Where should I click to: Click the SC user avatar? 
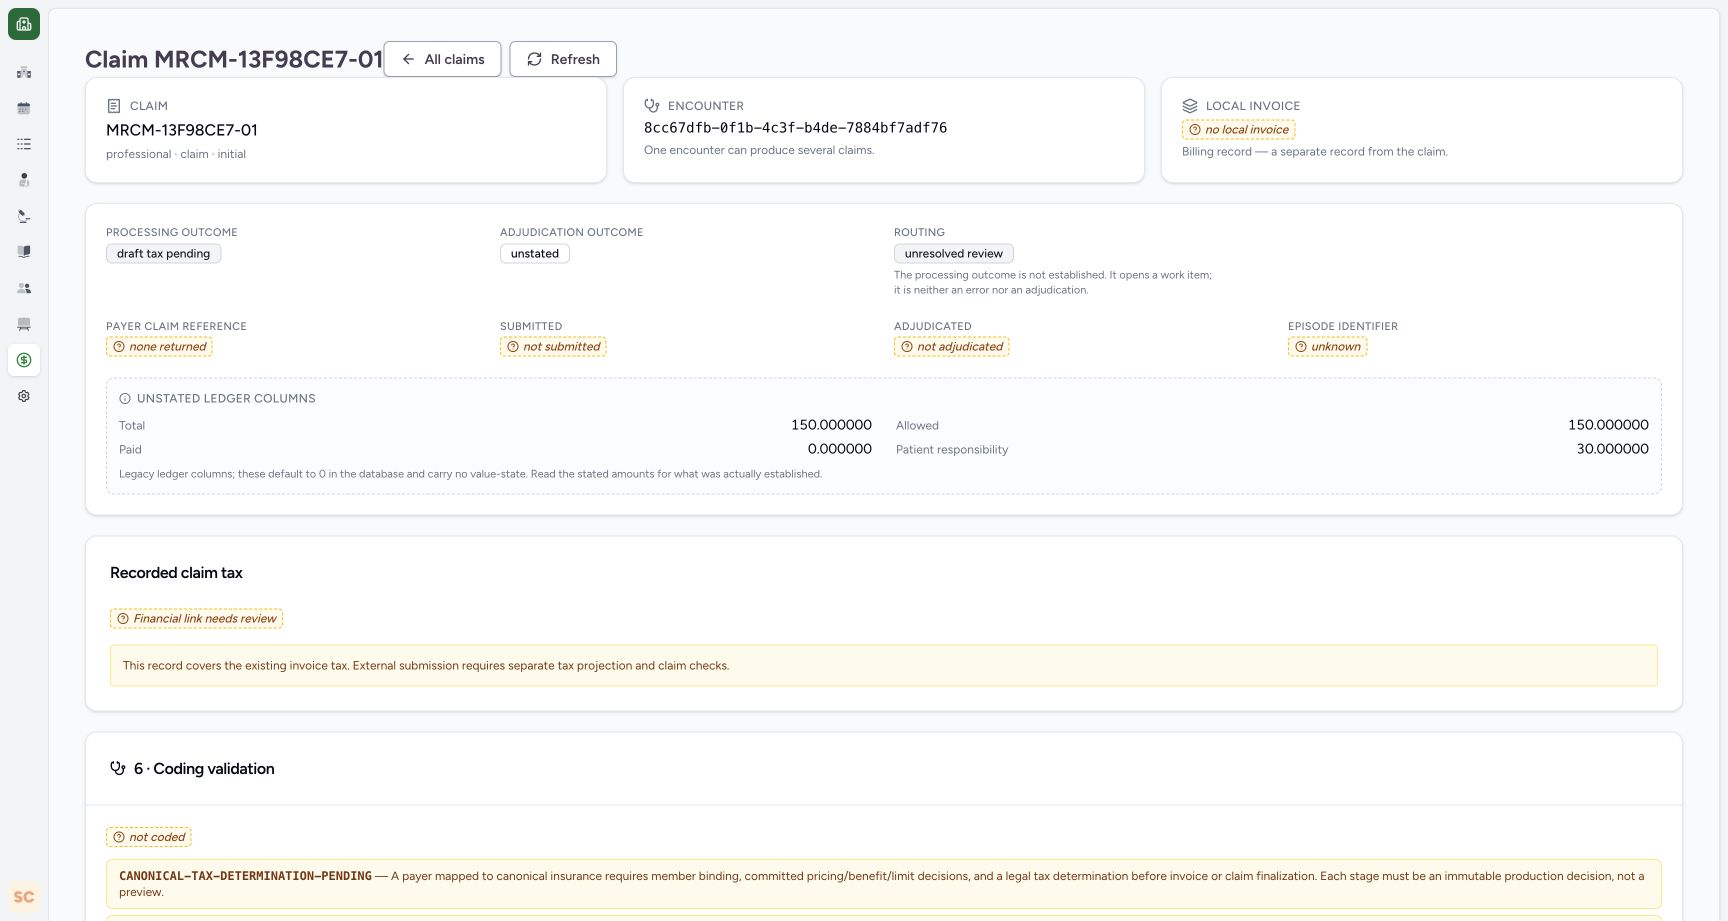(x=24, y=897)
